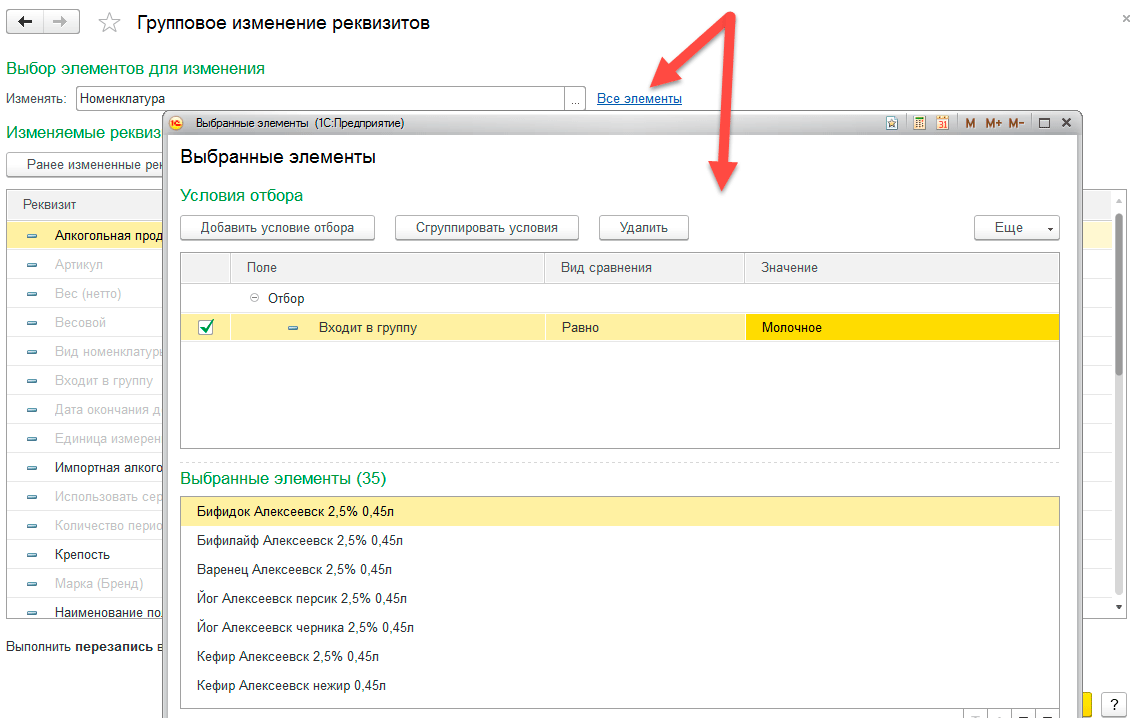Click the dash icon beside Марка (Бренд) row

32,584
